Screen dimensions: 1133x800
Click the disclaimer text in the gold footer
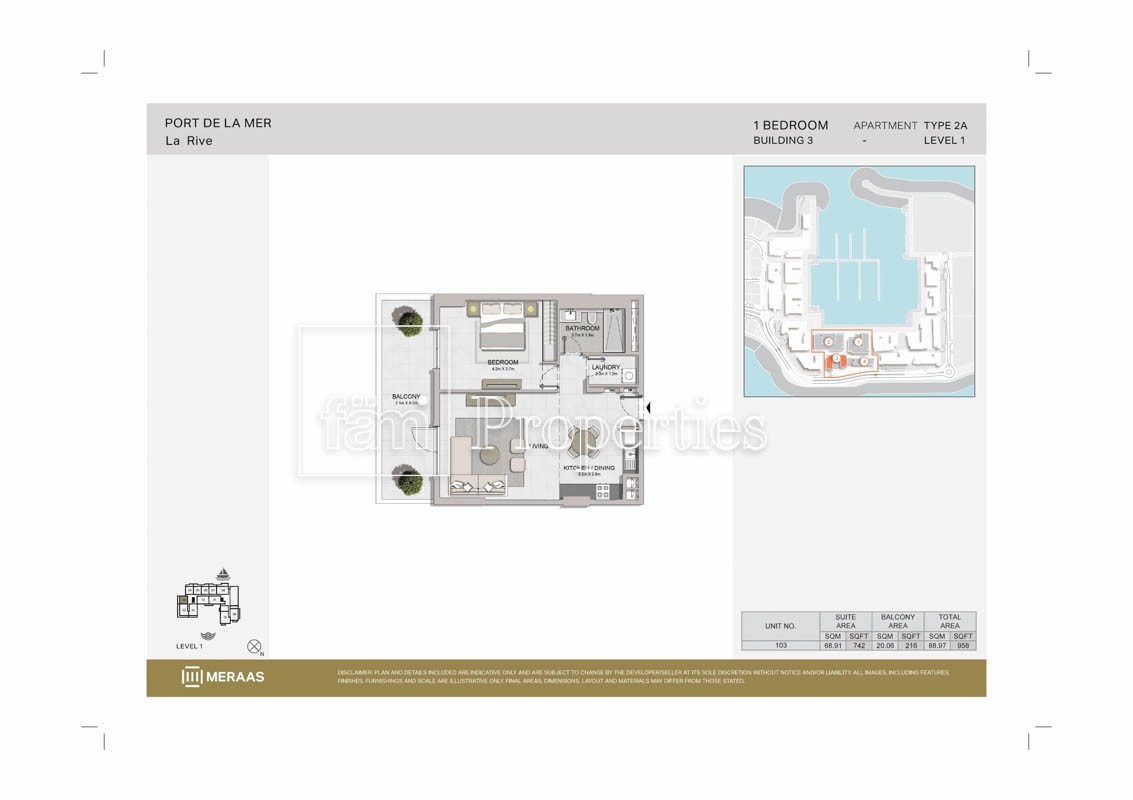(643, 676)
